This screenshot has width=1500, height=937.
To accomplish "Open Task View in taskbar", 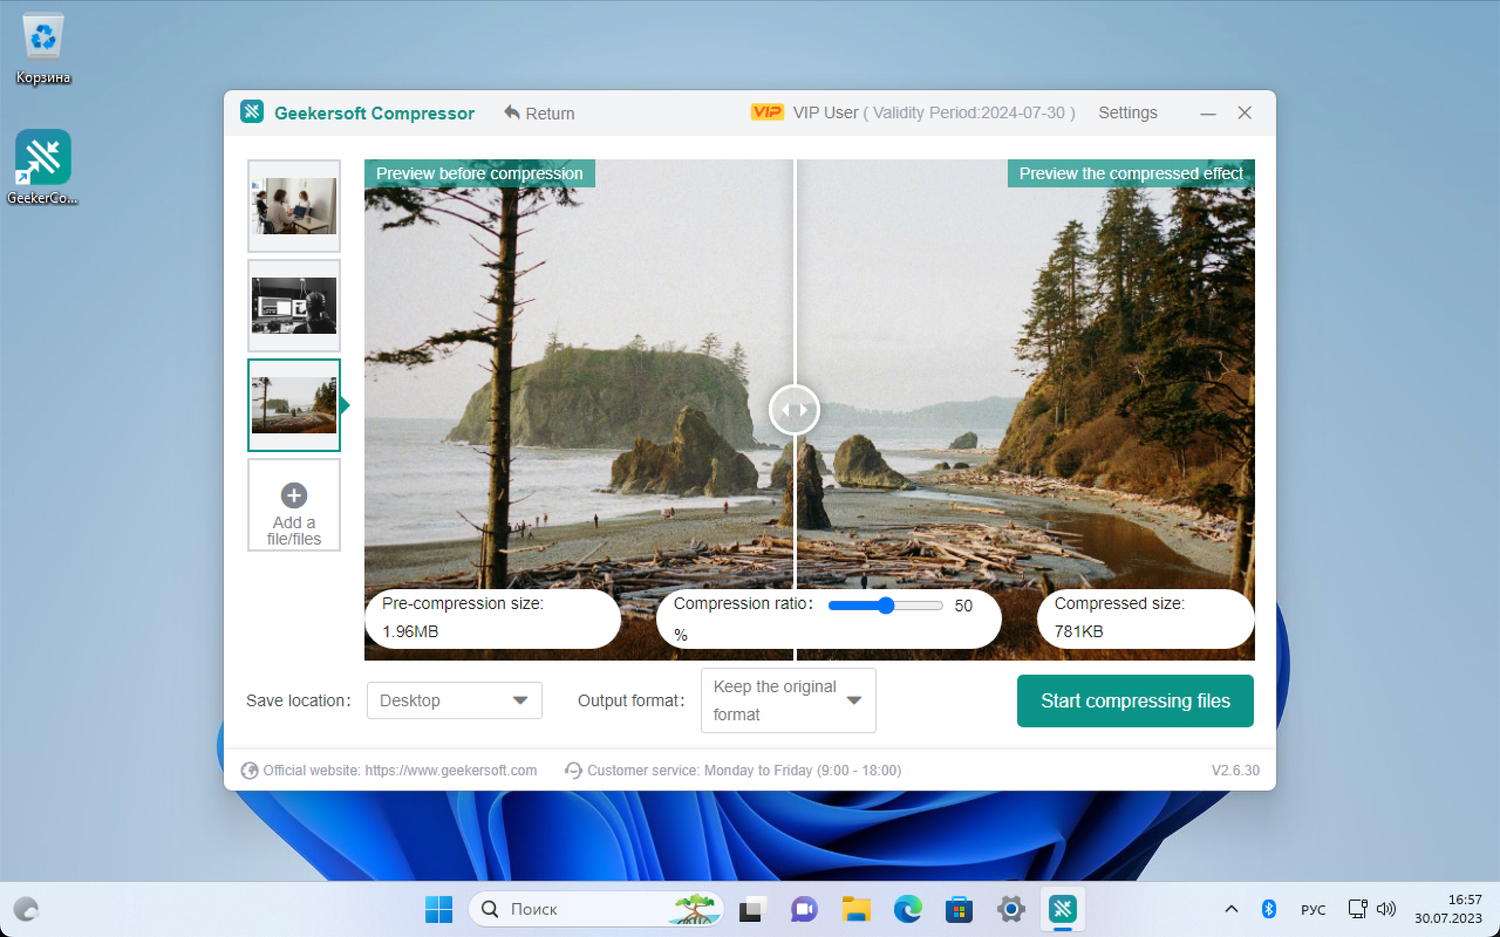I will tap(751, 909).
